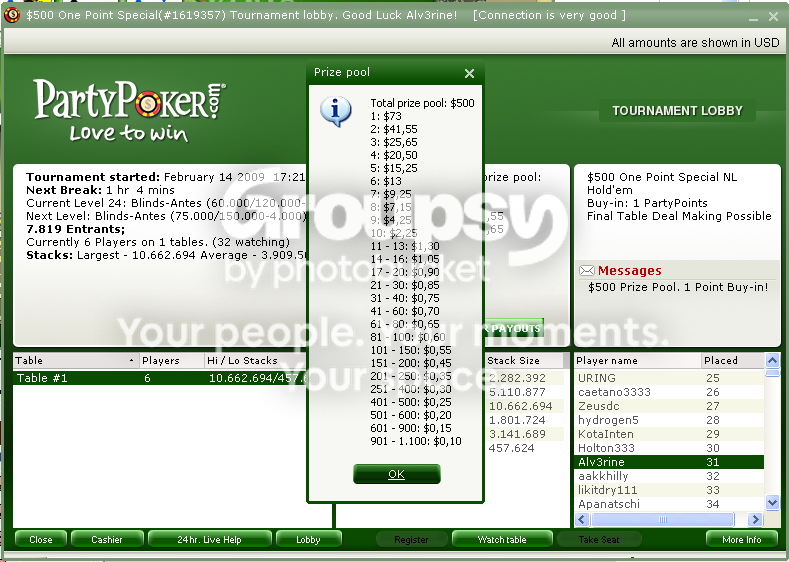The image size is (789, 562).
Task: Click the player list scroll down arrow
Action: pos(772,502)
